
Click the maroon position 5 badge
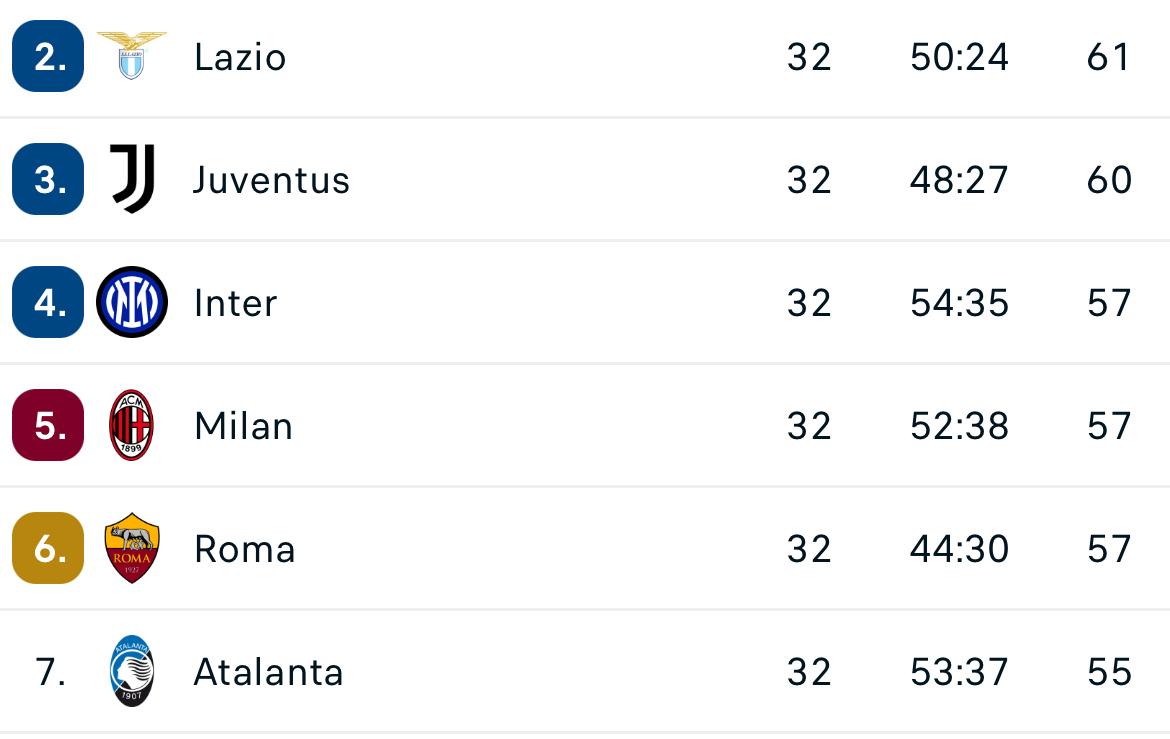[x=48, y=426]
